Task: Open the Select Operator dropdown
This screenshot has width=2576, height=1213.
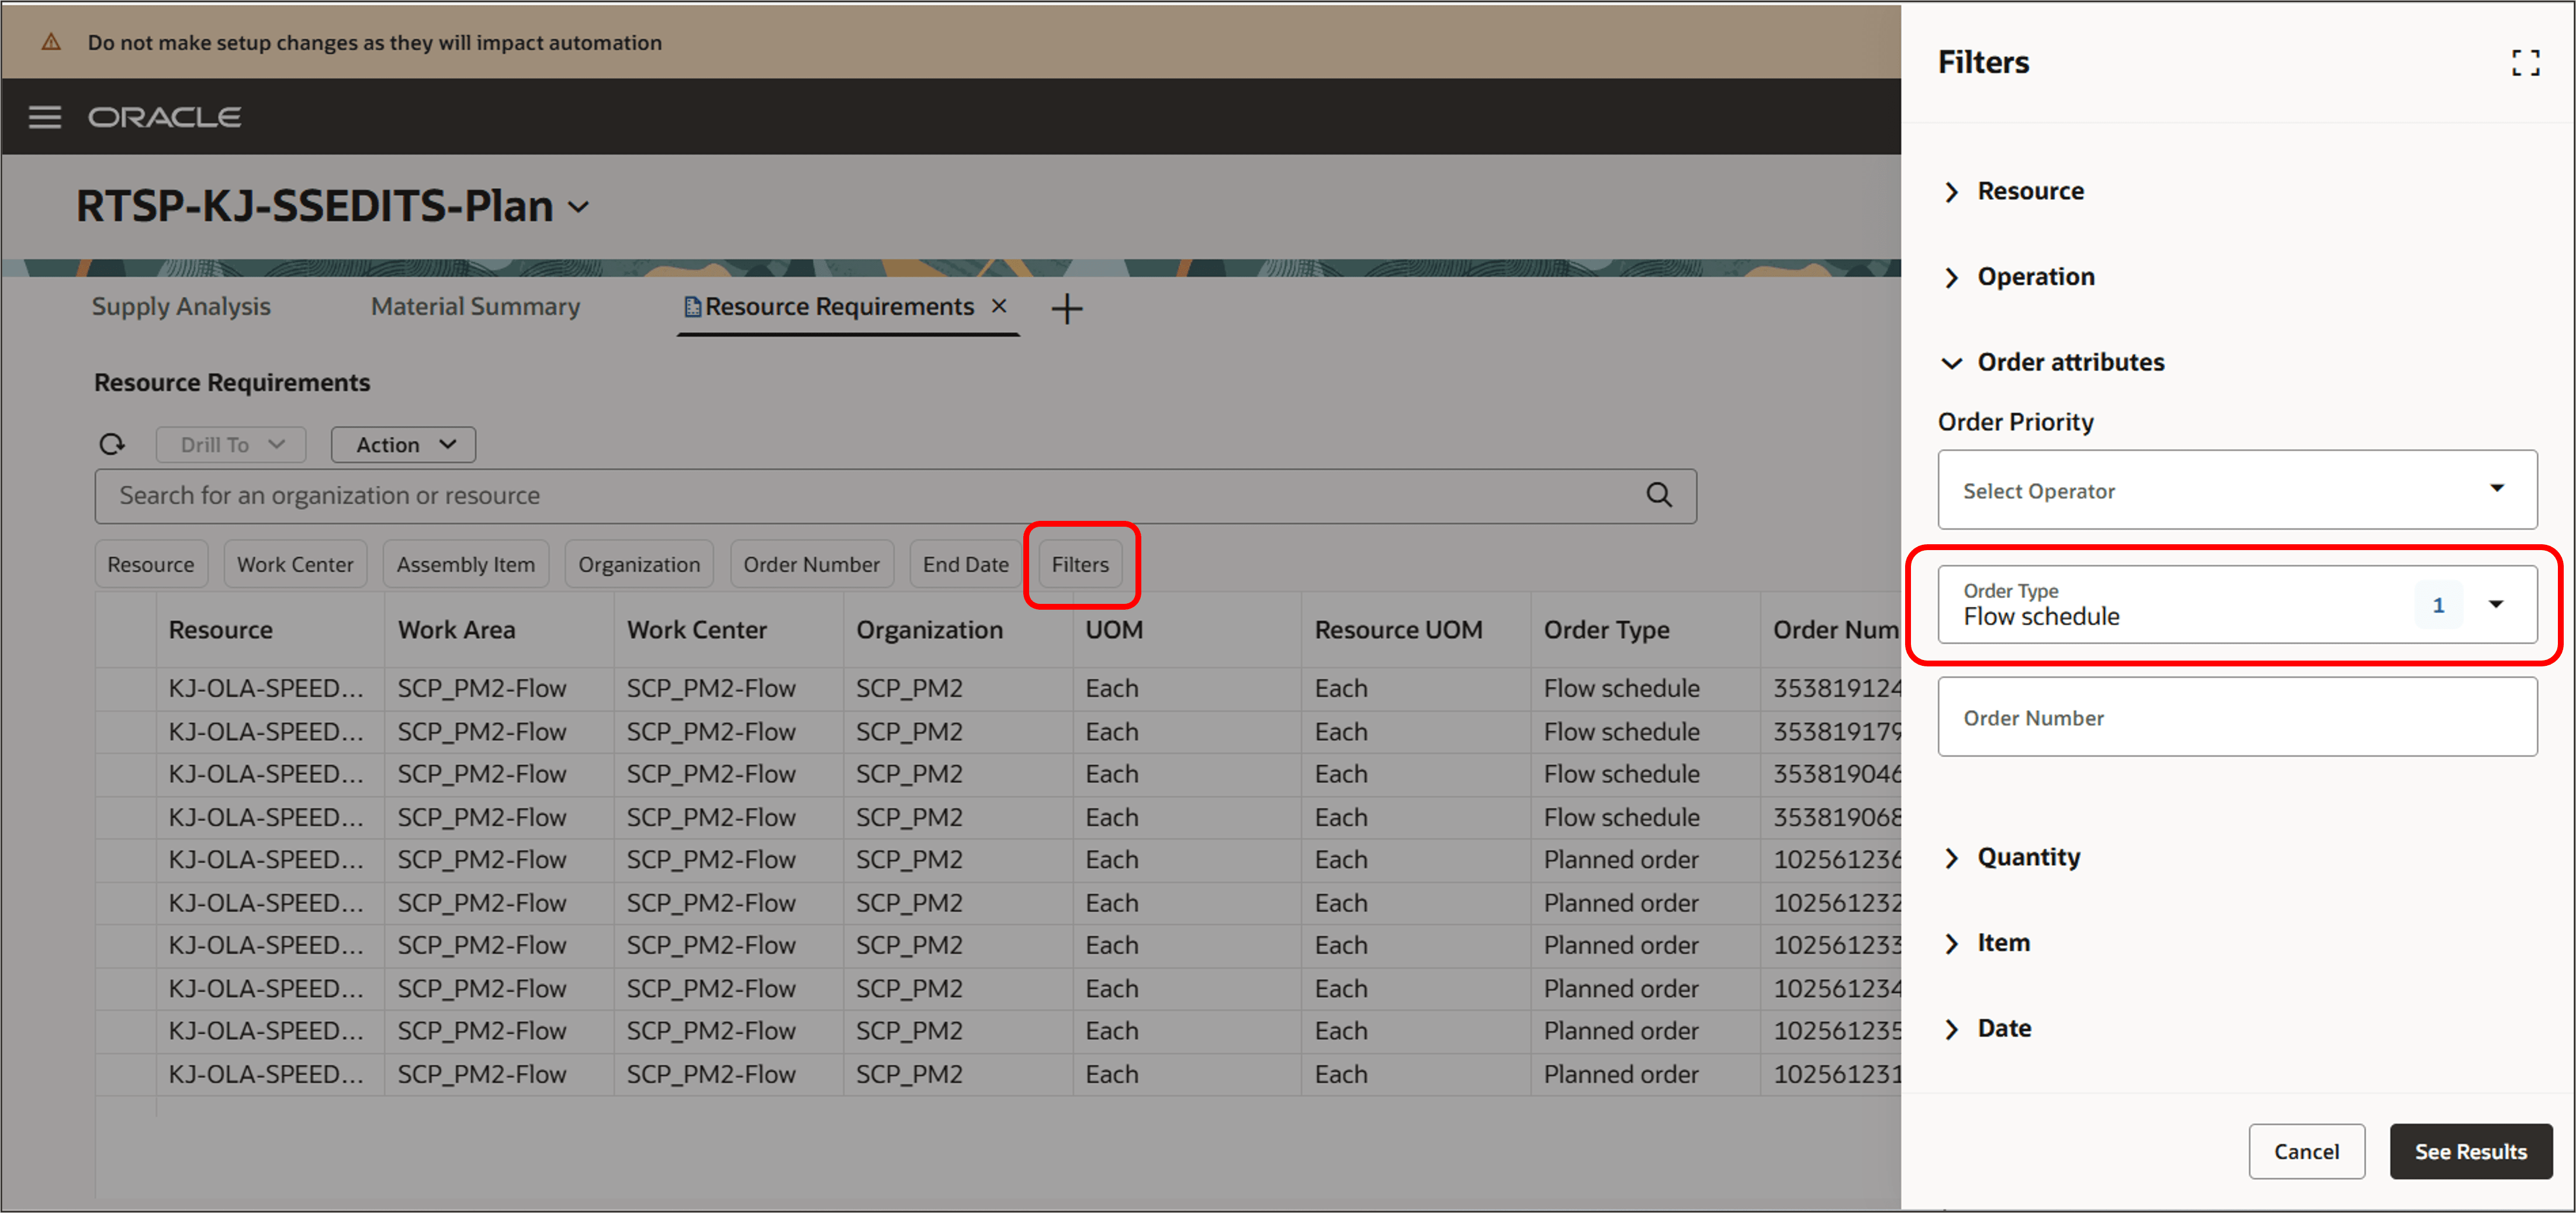Action: point(2237,490)
